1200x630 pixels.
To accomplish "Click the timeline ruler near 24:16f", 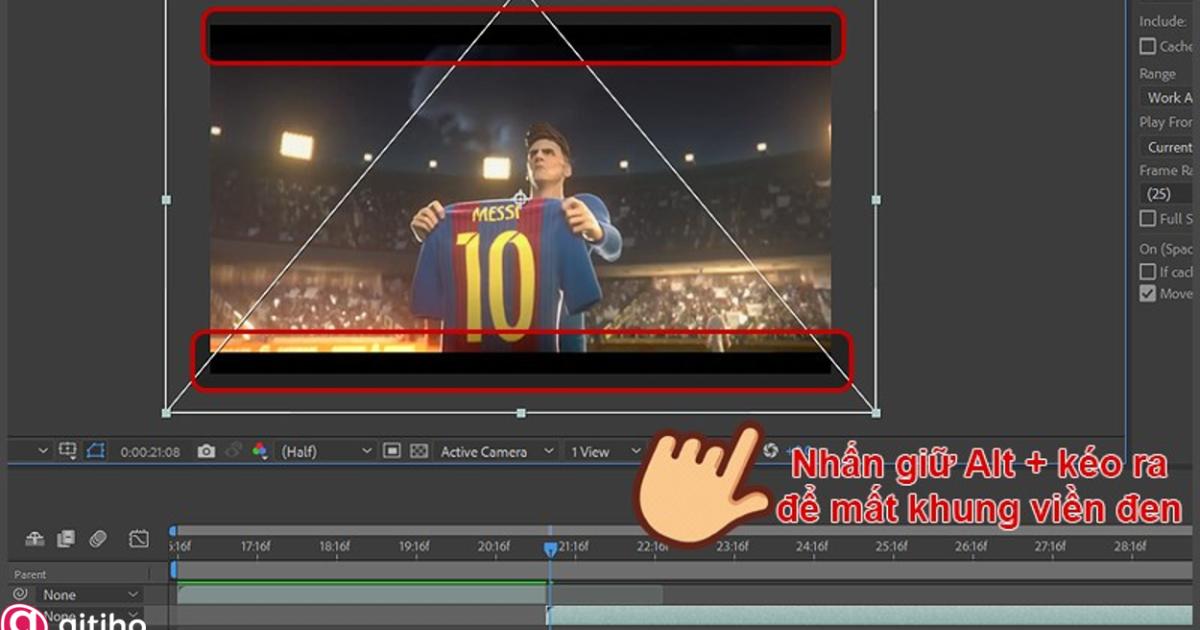I will [814, 547].
